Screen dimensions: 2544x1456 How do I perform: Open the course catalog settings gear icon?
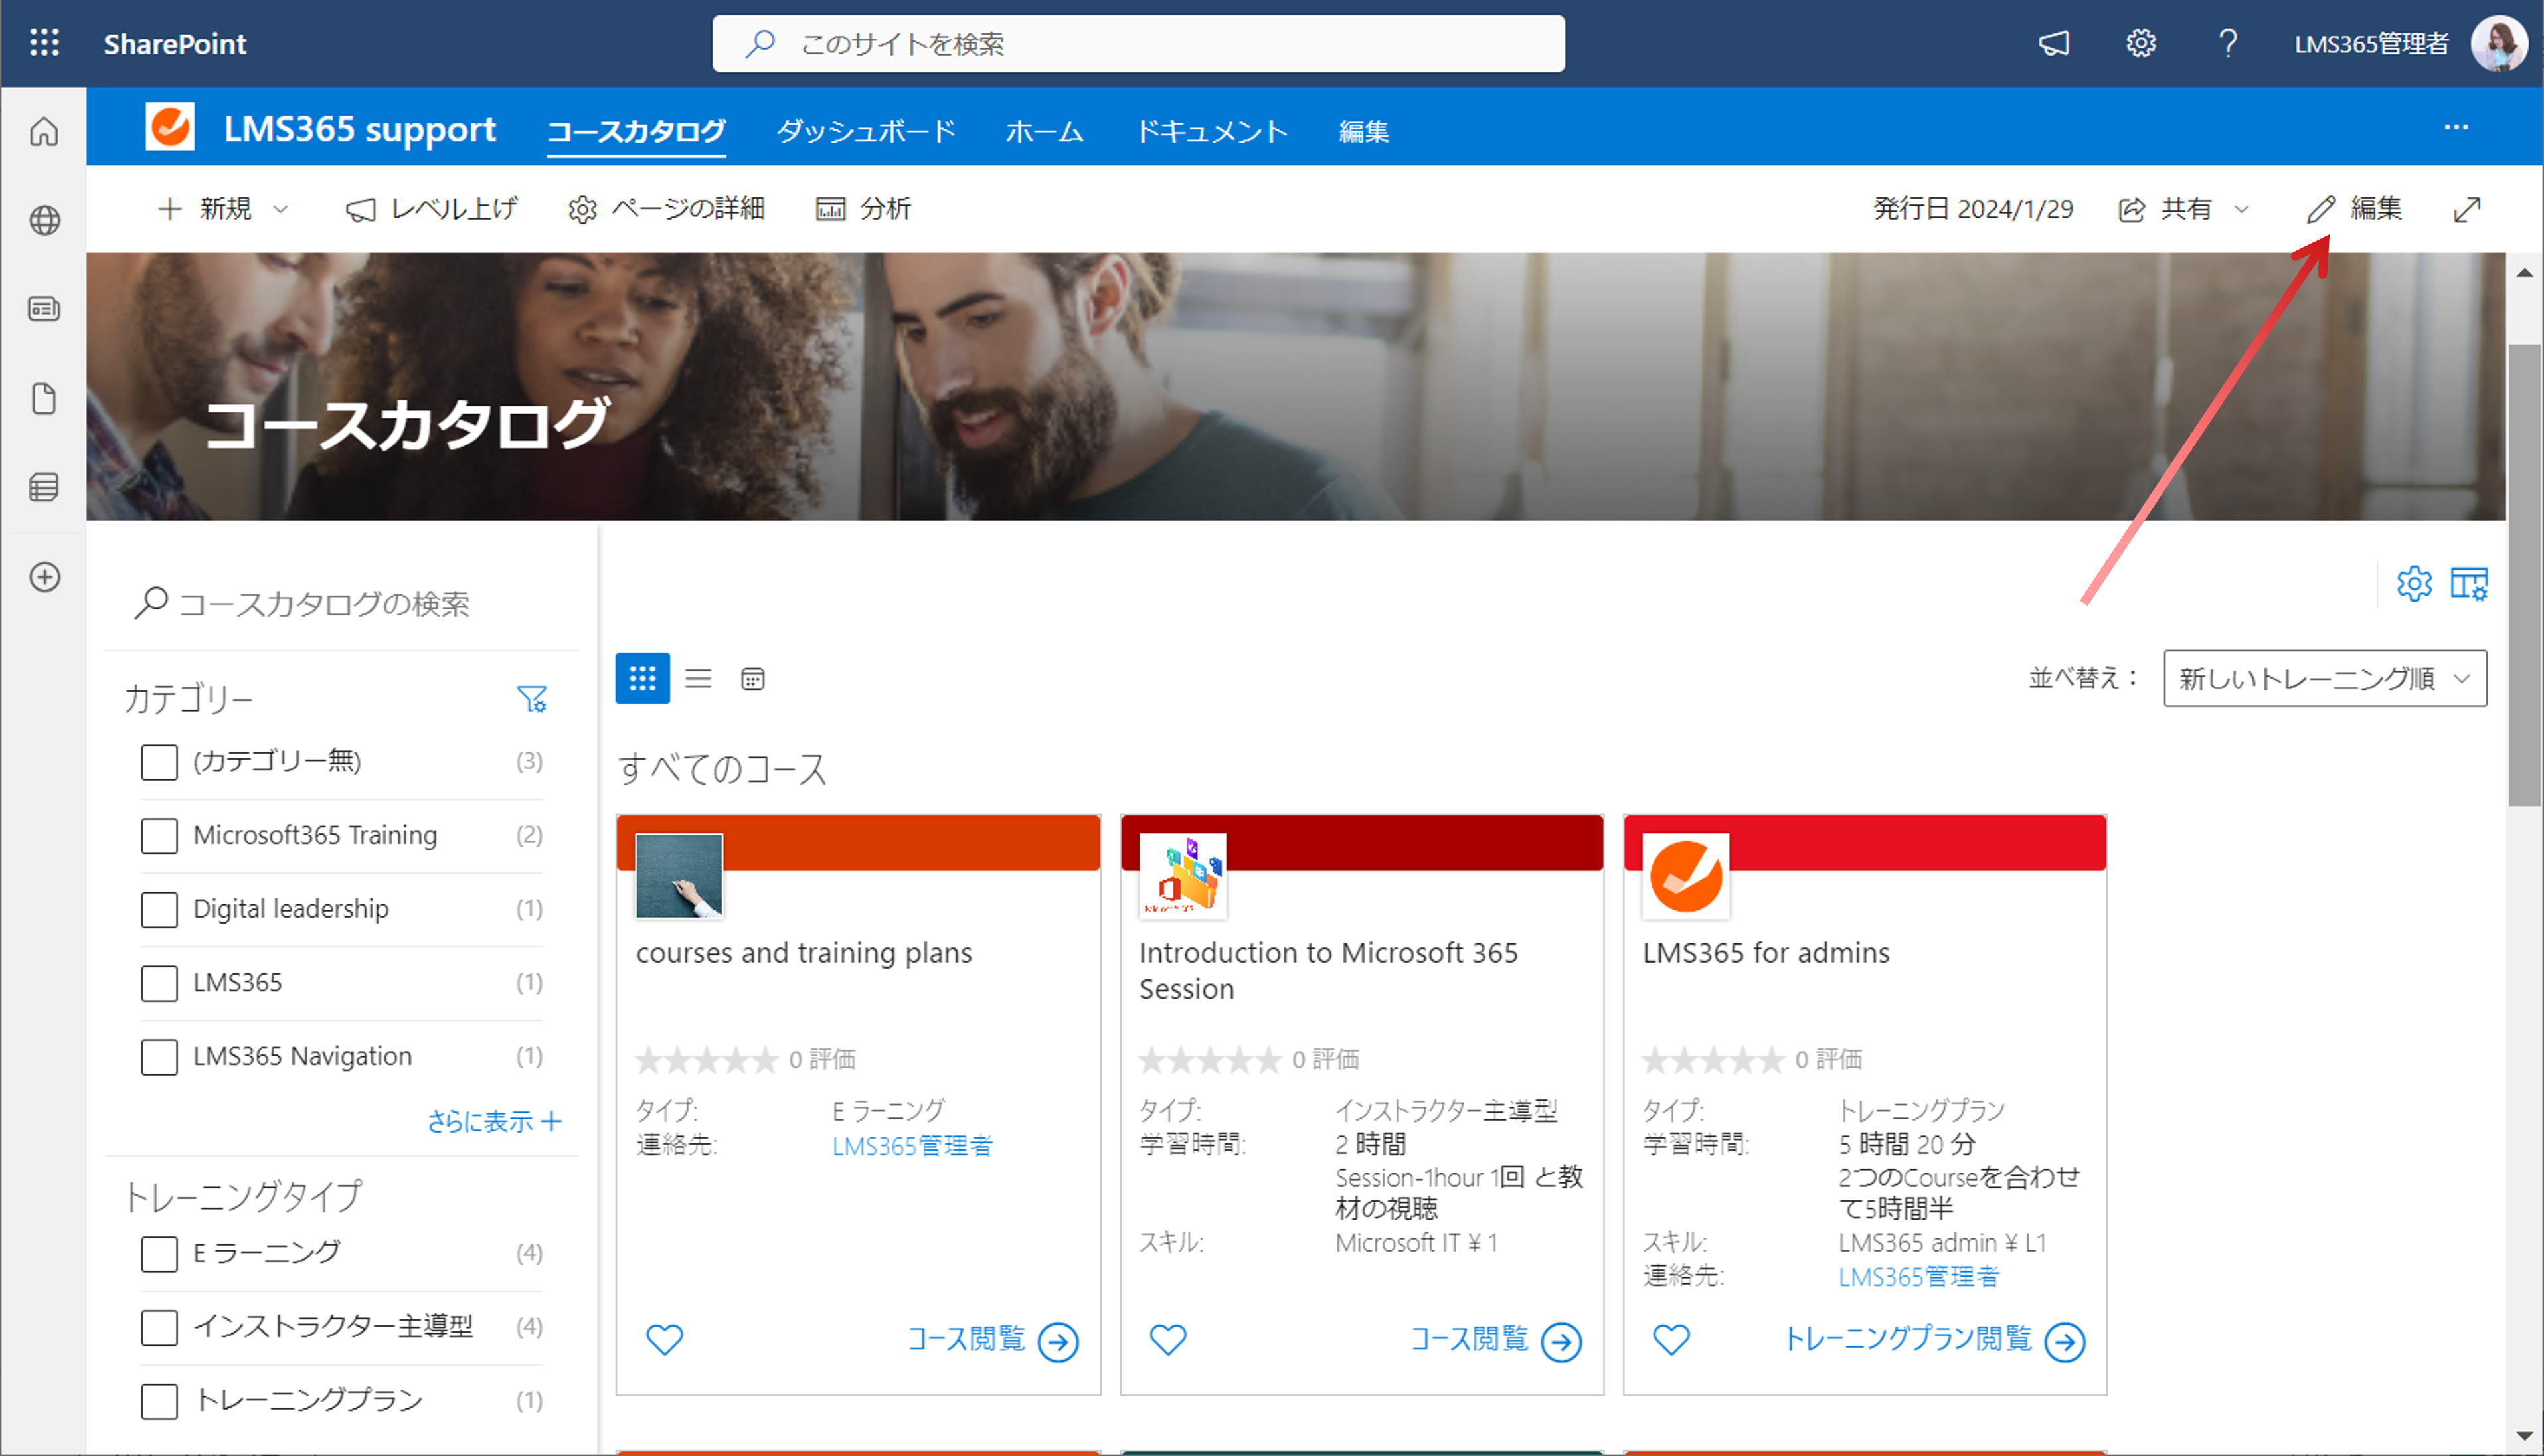(2413, 583)
